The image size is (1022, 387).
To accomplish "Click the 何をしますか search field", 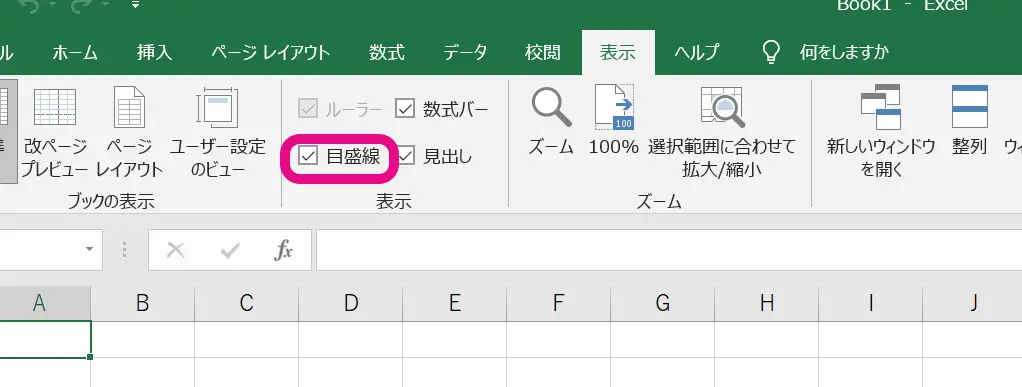I will pyautogui.click(x=844, y=52).
